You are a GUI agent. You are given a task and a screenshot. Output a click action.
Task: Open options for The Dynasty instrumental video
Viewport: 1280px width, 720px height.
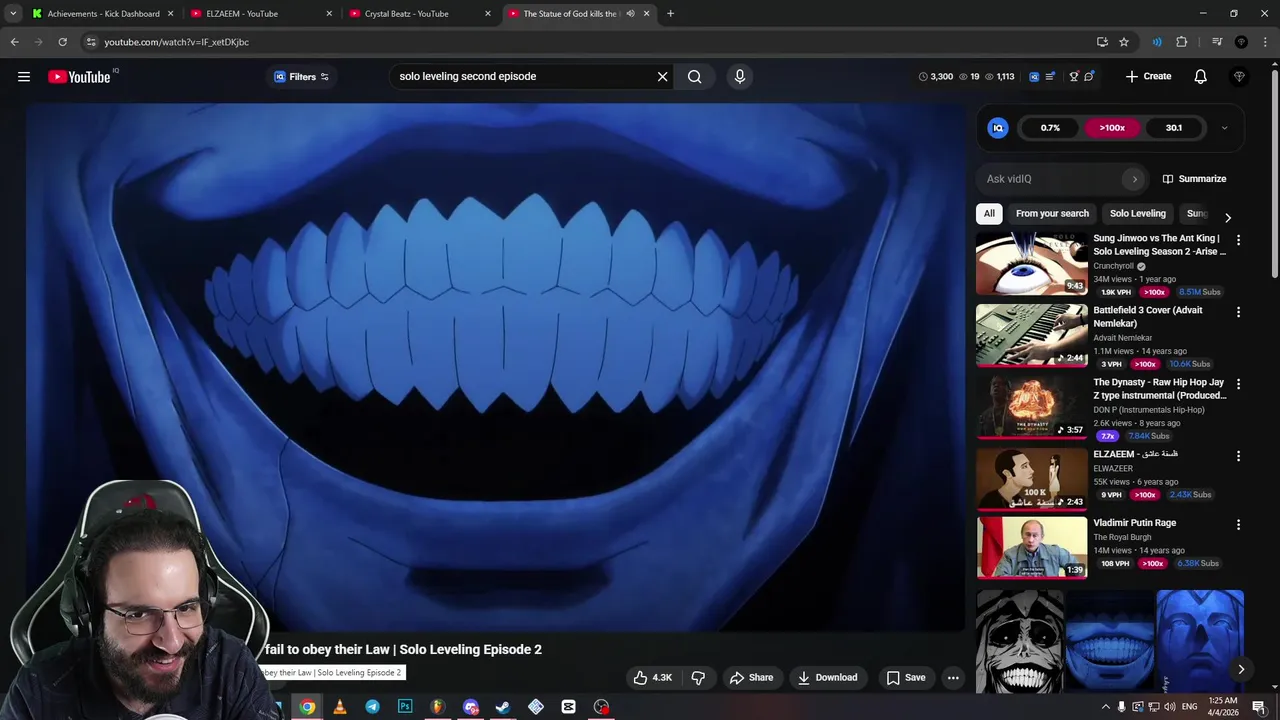click(1238, 384)
